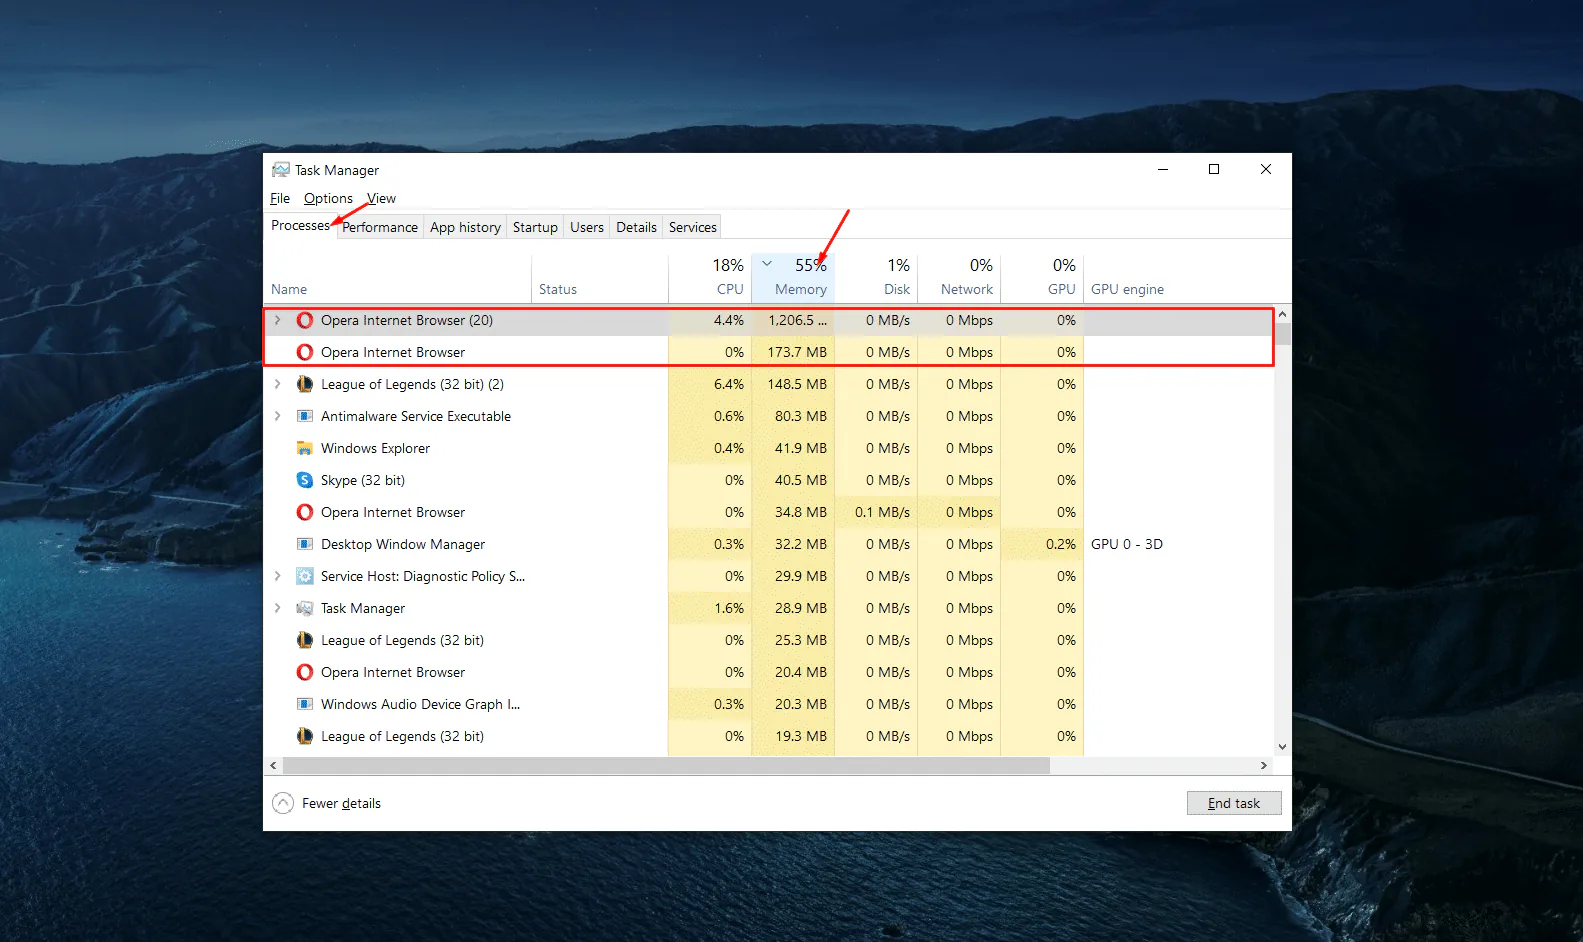Click the Network column header
The width and height of the screenshot is (1583, 942).
(x=959, y=277)
